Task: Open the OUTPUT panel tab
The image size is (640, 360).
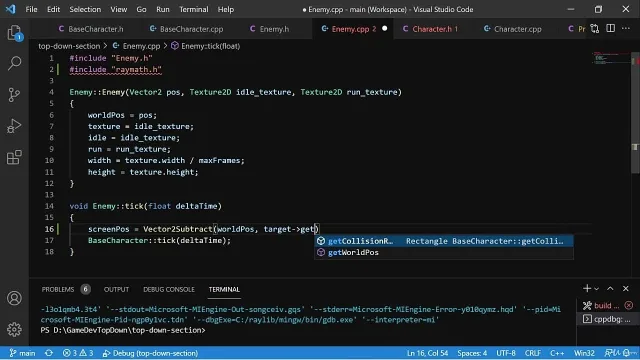Action: (x=116, y=289)
